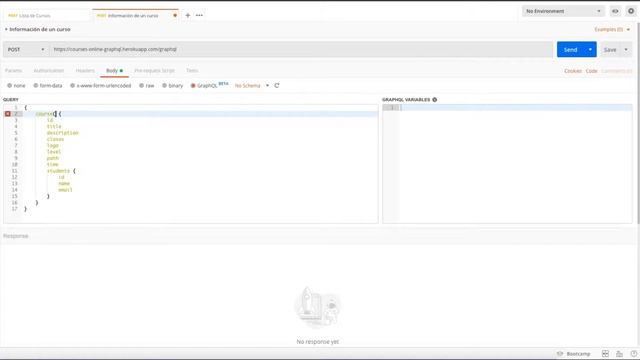Open the Save button dropdown arrow

click(x=626, y=49)
